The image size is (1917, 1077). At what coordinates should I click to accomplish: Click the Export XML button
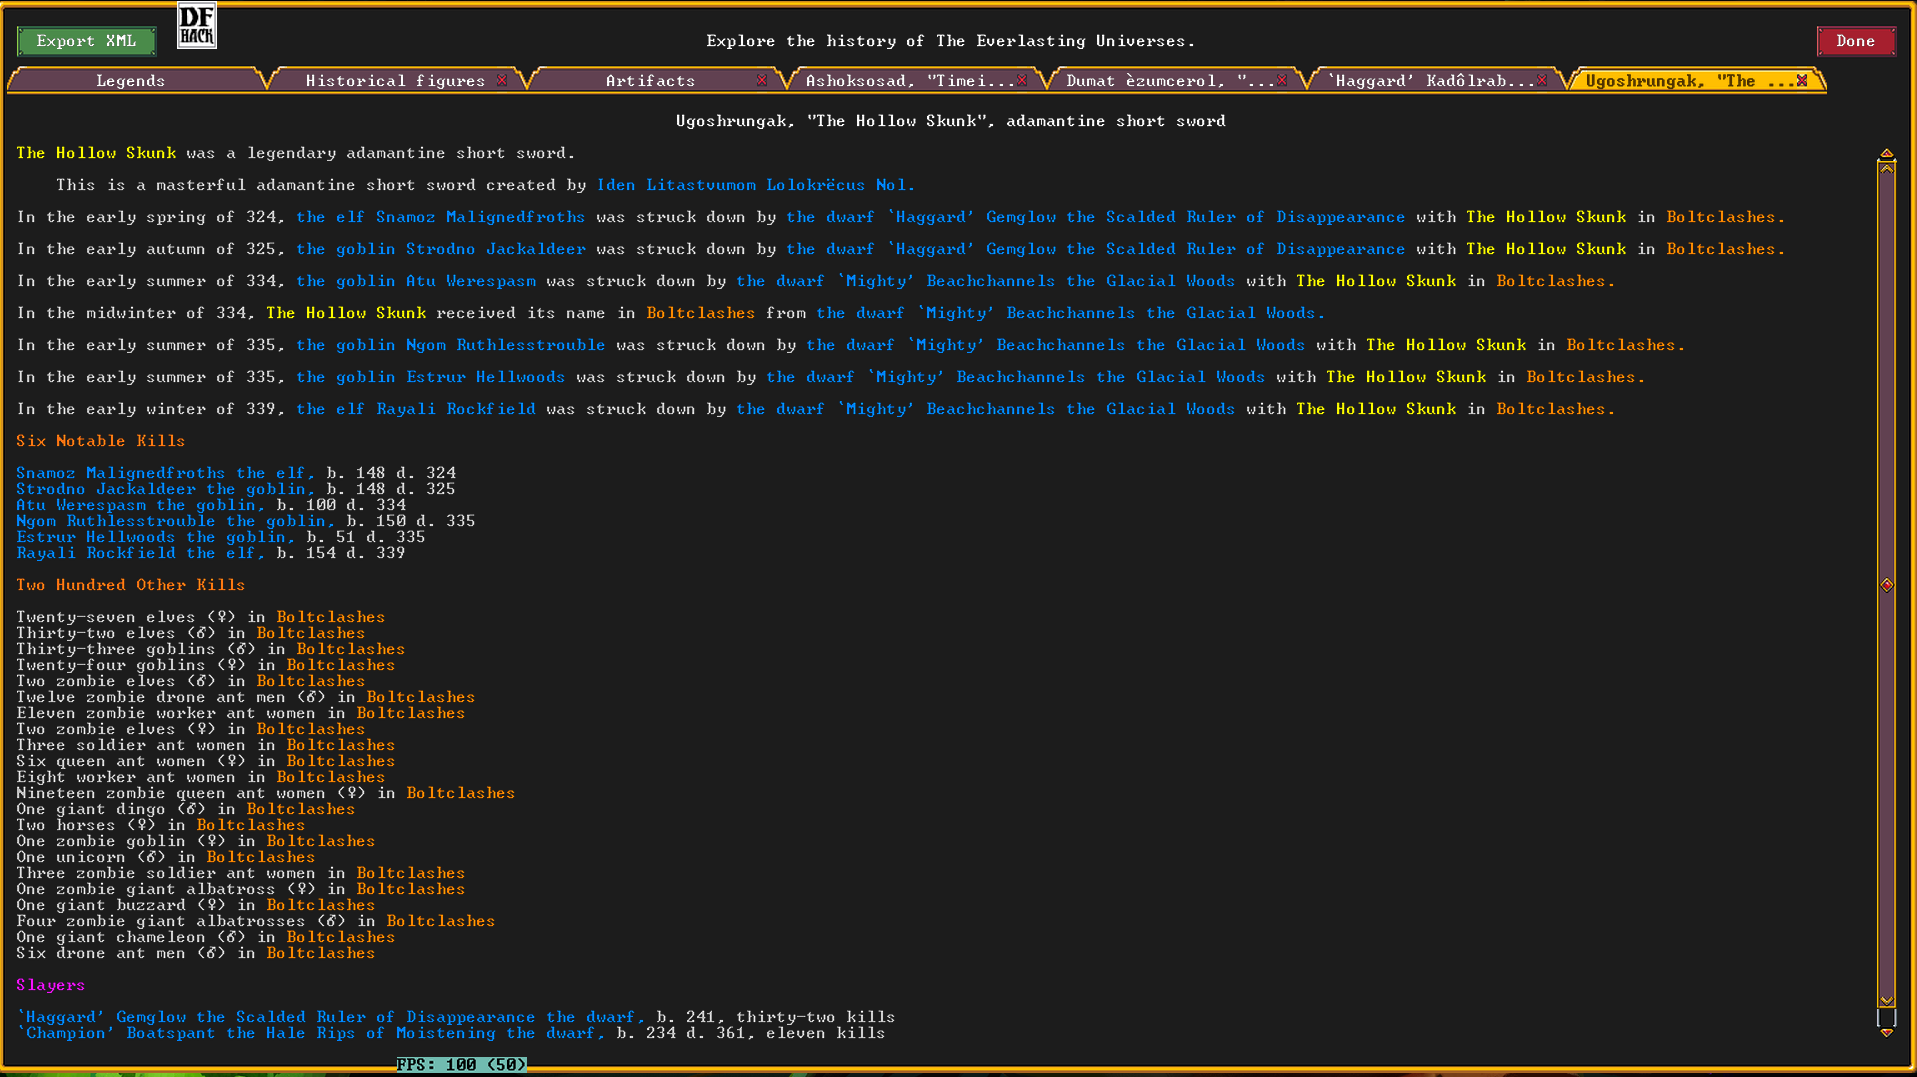click(x=86, y=41)
